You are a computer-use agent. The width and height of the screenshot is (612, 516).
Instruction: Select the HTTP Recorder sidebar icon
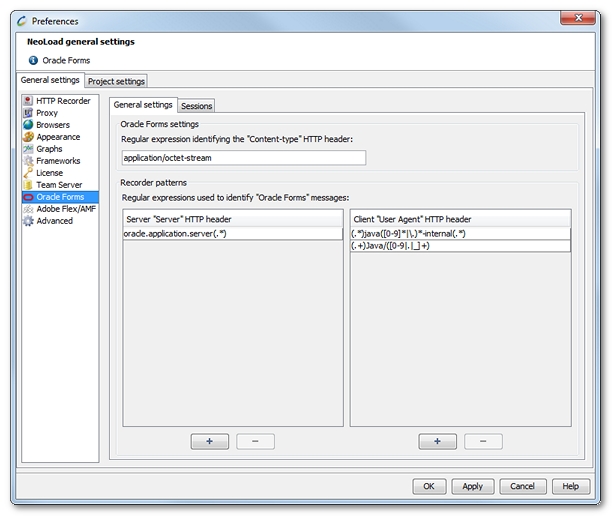click(28, 101)
